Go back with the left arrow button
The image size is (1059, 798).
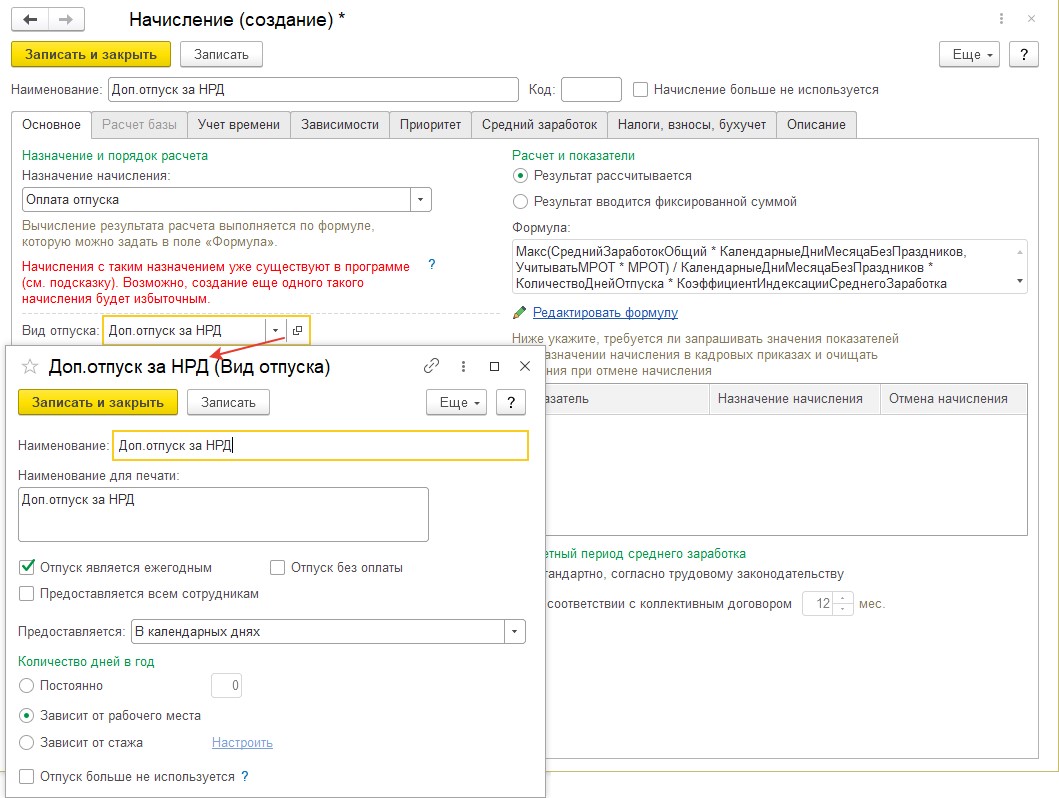click(30, 20)
